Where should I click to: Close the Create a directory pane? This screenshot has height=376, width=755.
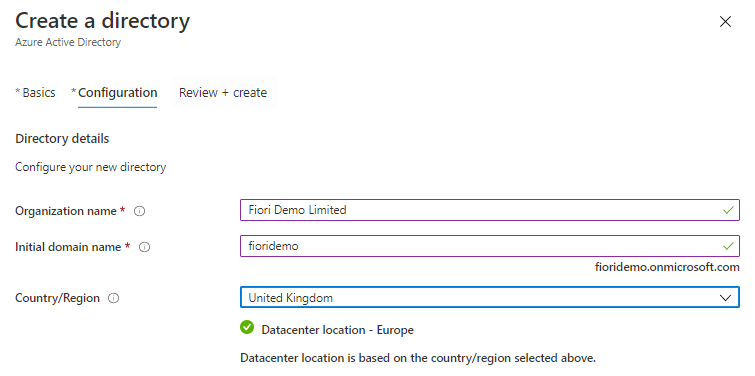click(725, 22)
